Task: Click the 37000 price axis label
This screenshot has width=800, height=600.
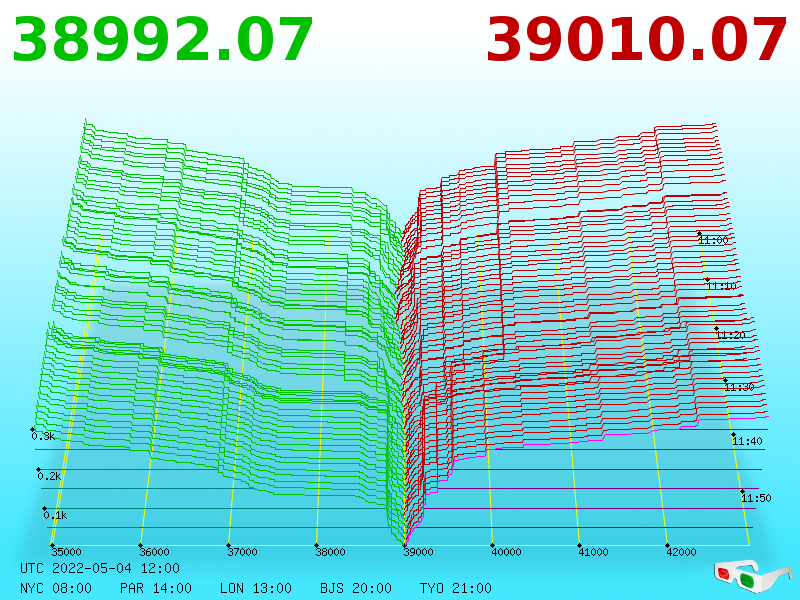Action: (243, 552)
